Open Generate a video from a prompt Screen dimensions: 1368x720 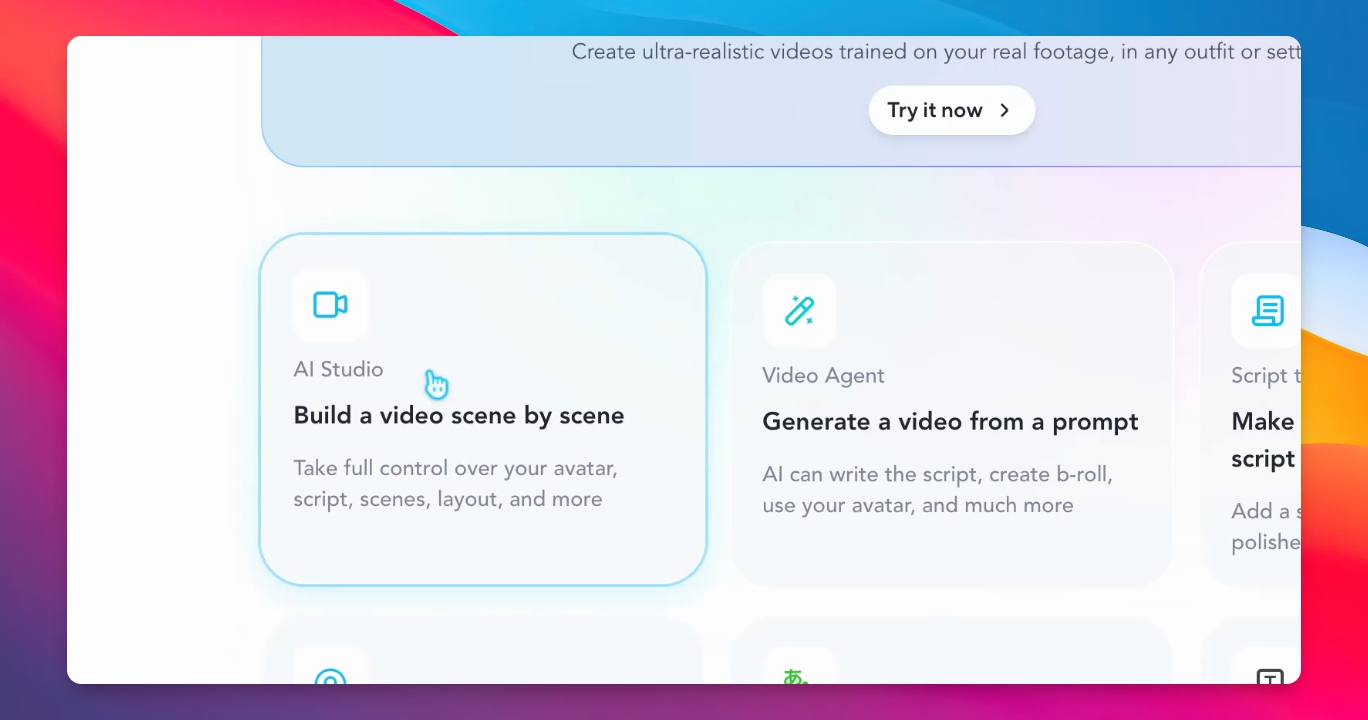(950, 421)
